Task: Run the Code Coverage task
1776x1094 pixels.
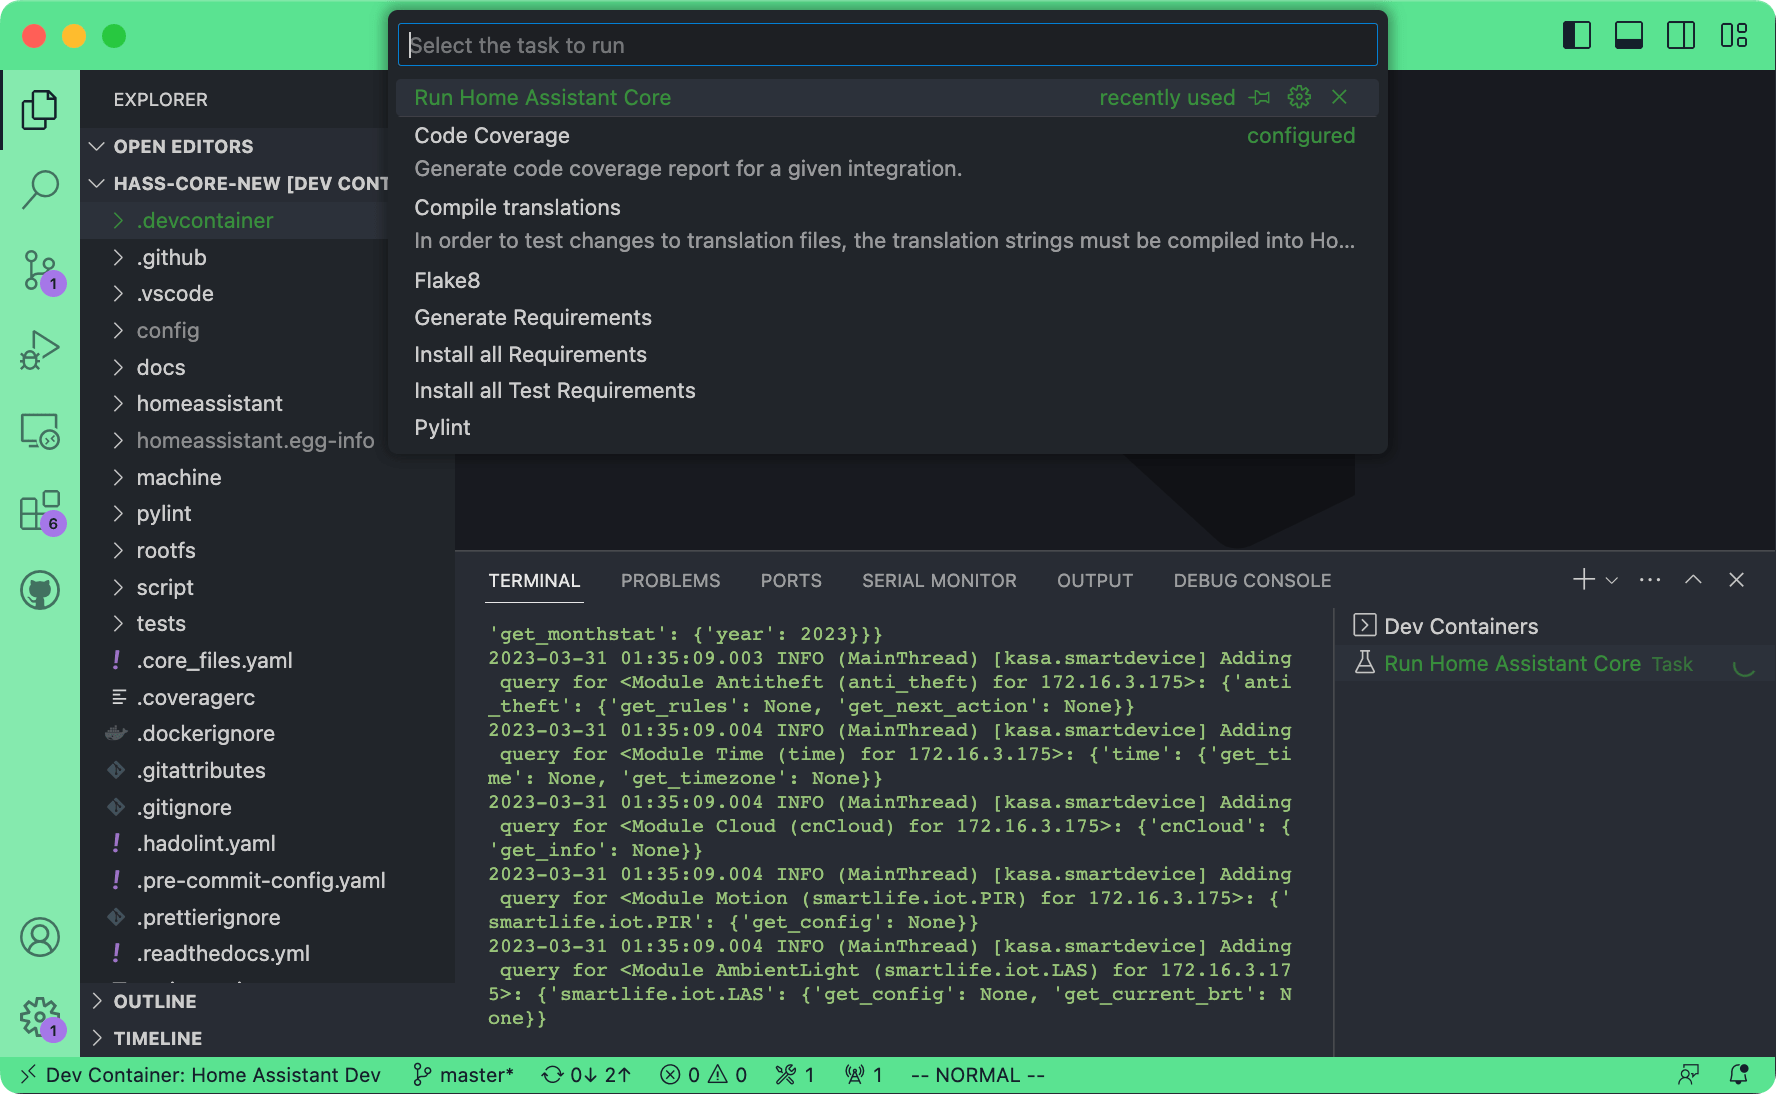Action: (x=491, y=135)
